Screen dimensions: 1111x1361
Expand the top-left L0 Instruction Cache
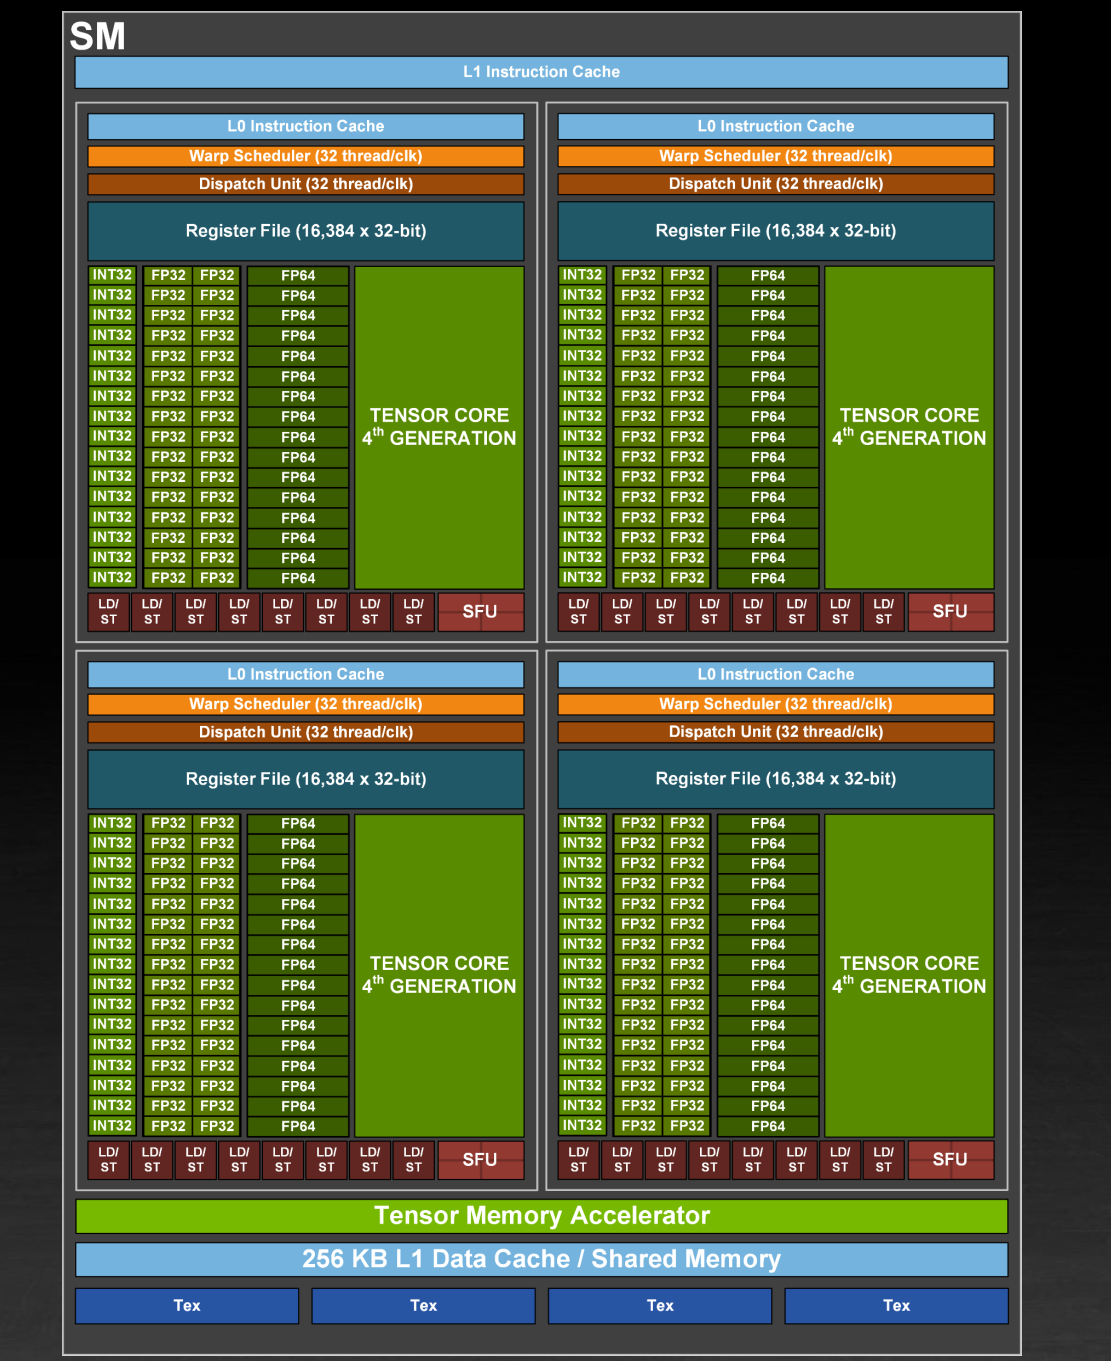(306, 126)
